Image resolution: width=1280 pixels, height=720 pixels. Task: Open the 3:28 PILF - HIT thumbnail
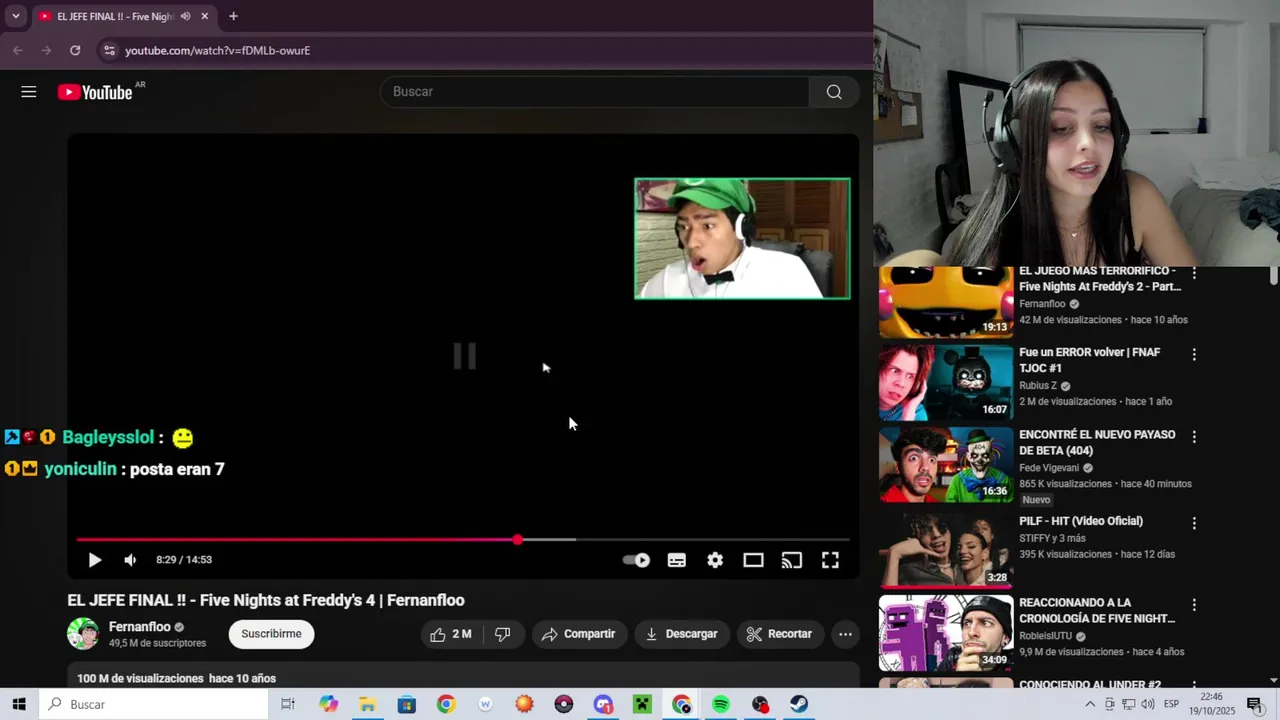tap(946, 549)
